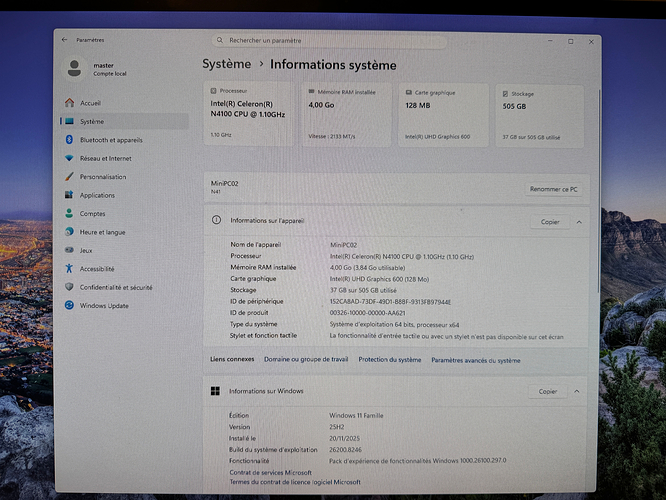Click the Jeux controller icon
This screenshot has height=500, width=666.
coord(69,250)
